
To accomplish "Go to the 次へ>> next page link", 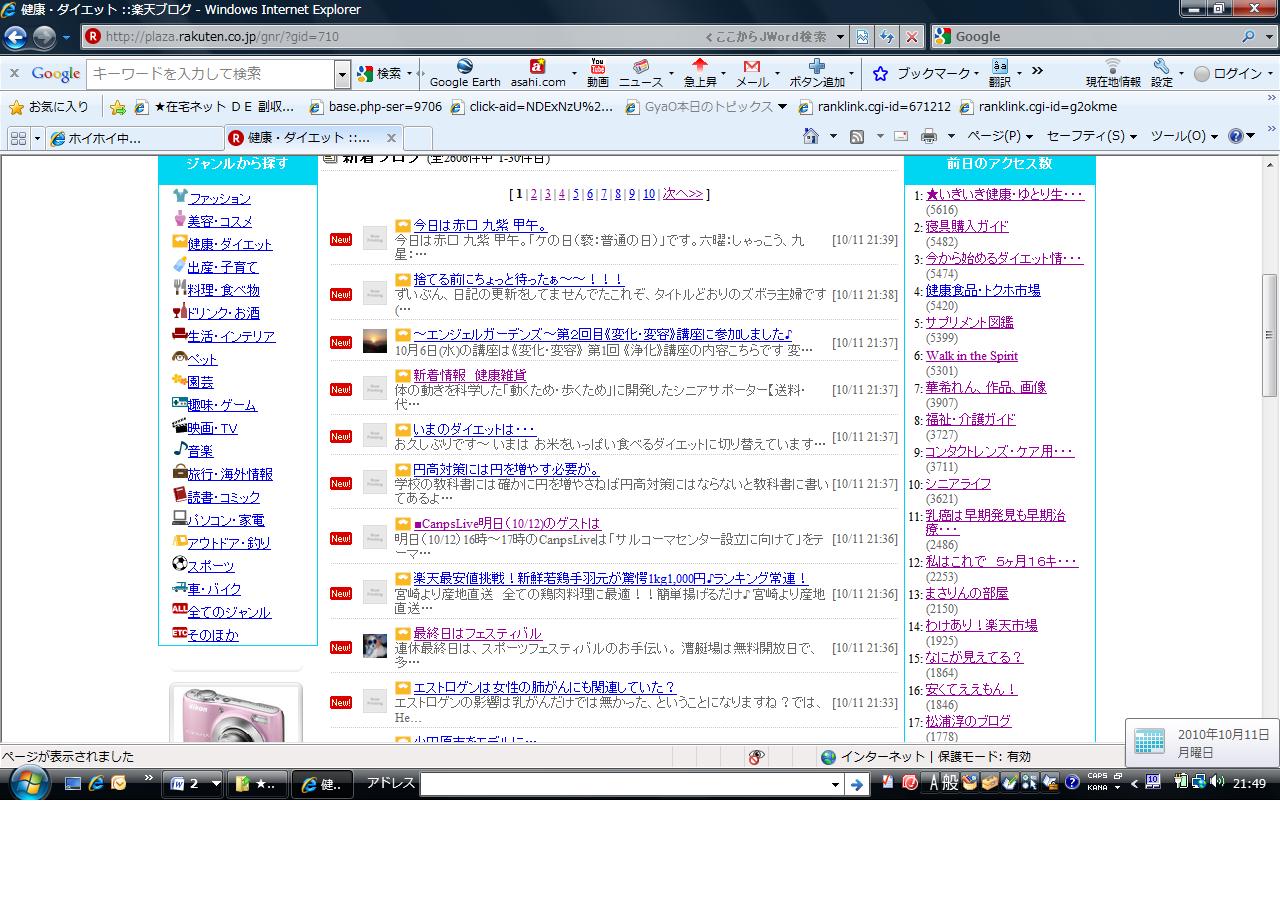I will pos(683,194).
